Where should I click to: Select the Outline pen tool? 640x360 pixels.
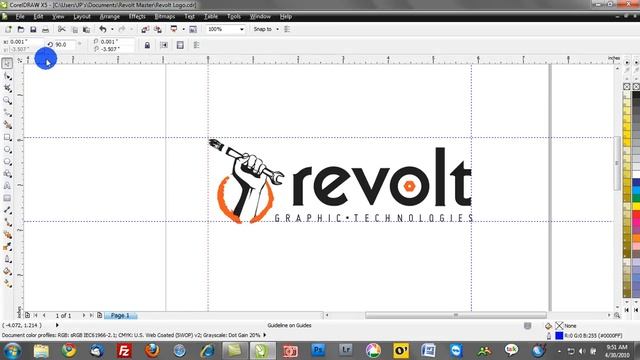7,259
